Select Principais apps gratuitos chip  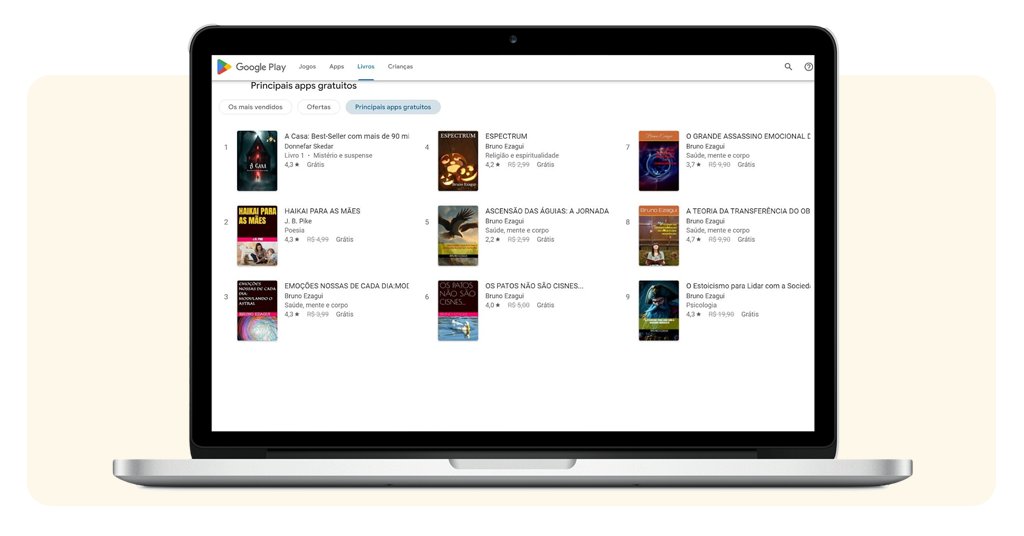[393, 107]
